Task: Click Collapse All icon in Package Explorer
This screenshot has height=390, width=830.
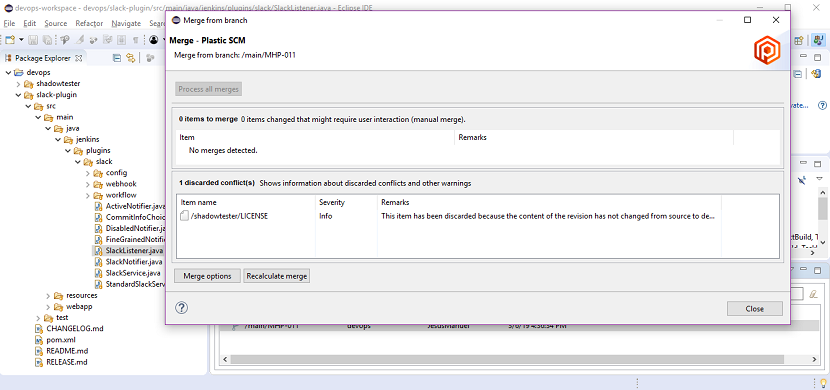Action: (117, 58)
